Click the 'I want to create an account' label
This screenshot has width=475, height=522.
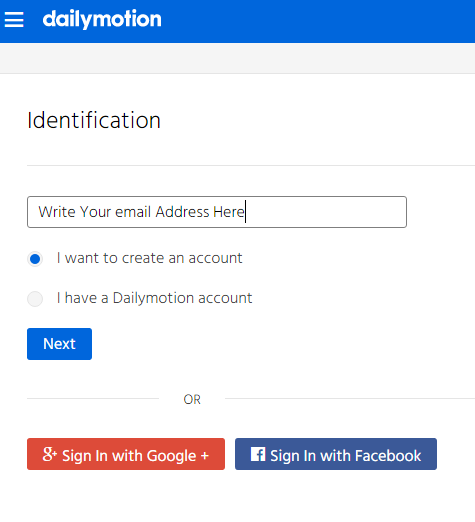[149, 258]
